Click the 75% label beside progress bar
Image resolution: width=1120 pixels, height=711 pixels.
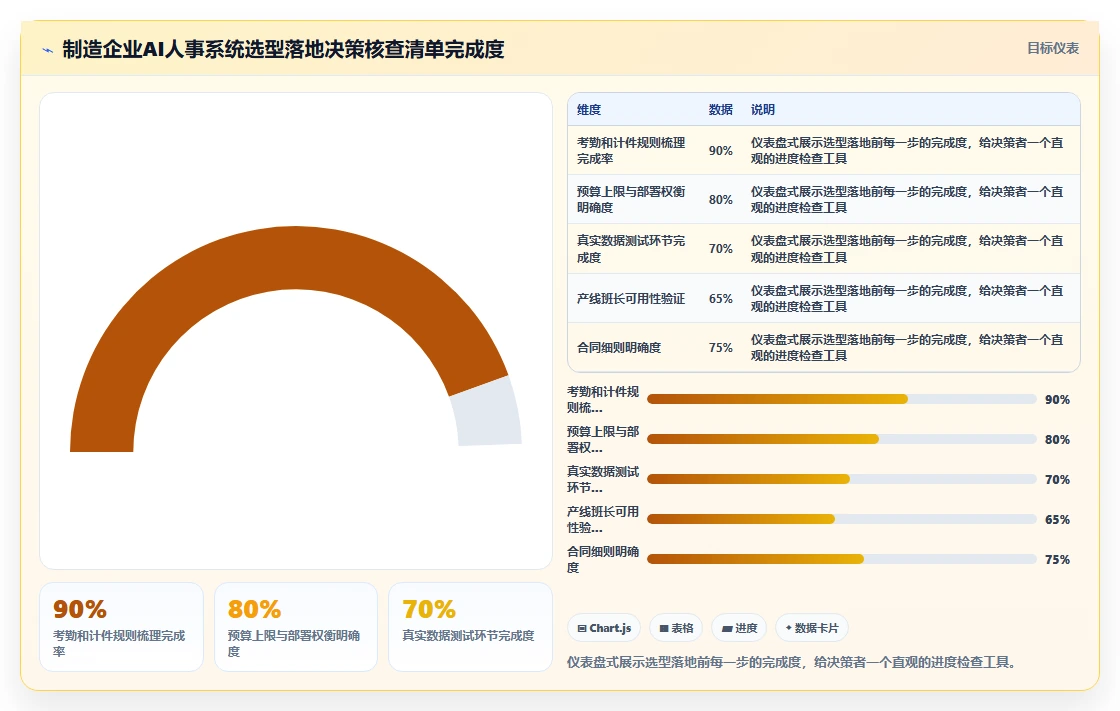[x=1057, y=560]
